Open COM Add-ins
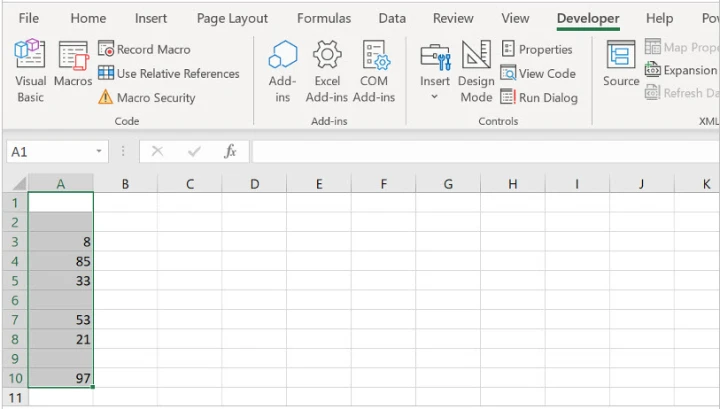720x409 pixels. [374, 72]
